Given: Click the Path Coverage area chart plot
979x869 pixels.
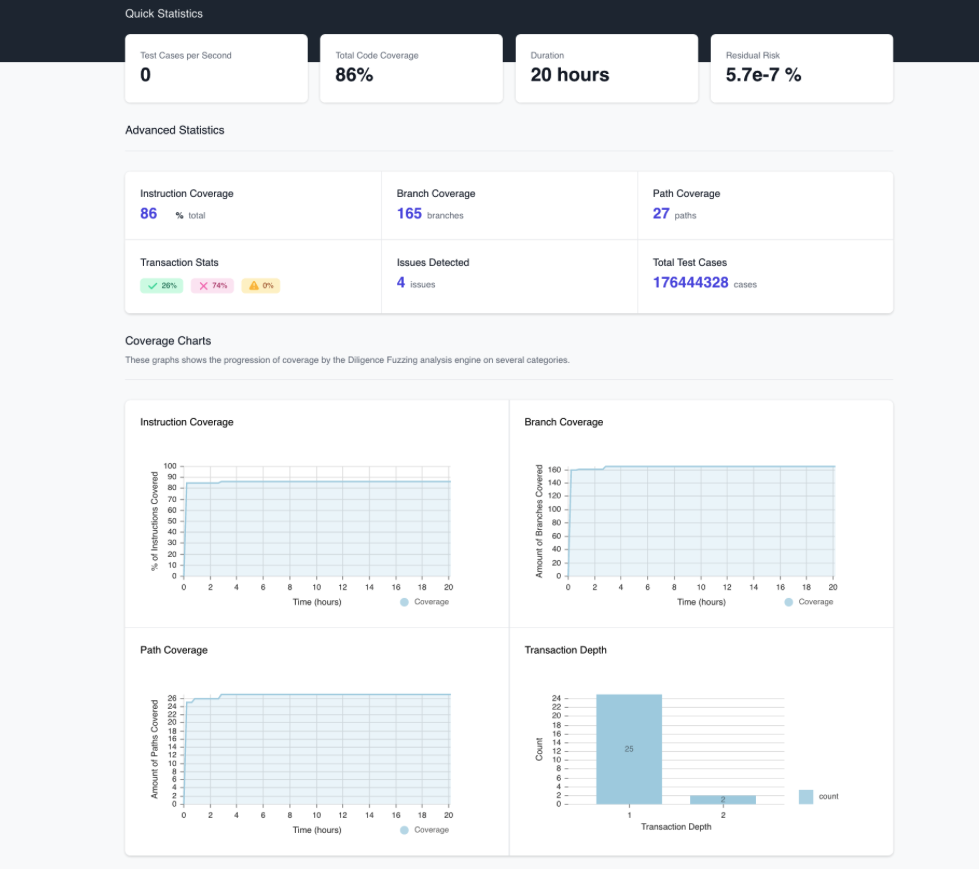Looking at the screenshot, I should pyautogui.click(x=316, y=750).
